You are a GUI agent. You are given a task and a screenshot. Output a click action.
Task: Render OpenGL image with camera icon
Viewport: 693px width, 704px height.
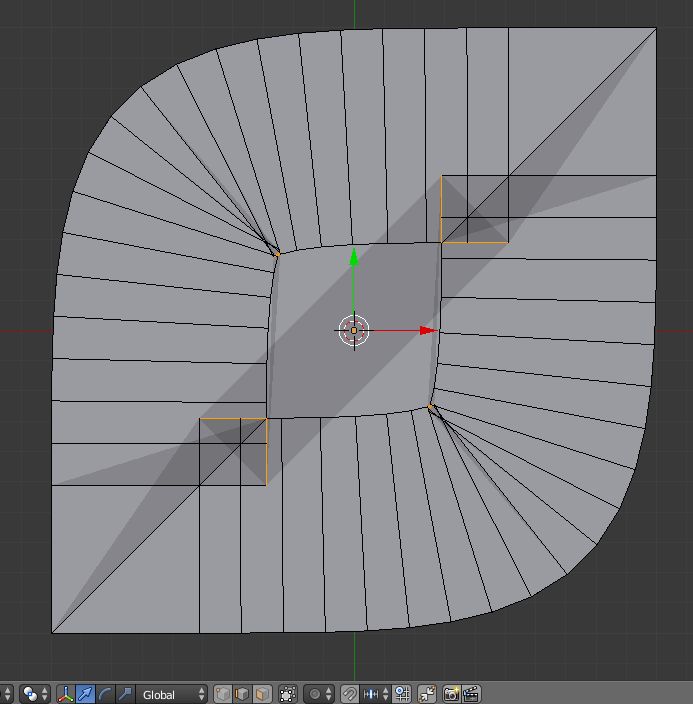[452, 694]
